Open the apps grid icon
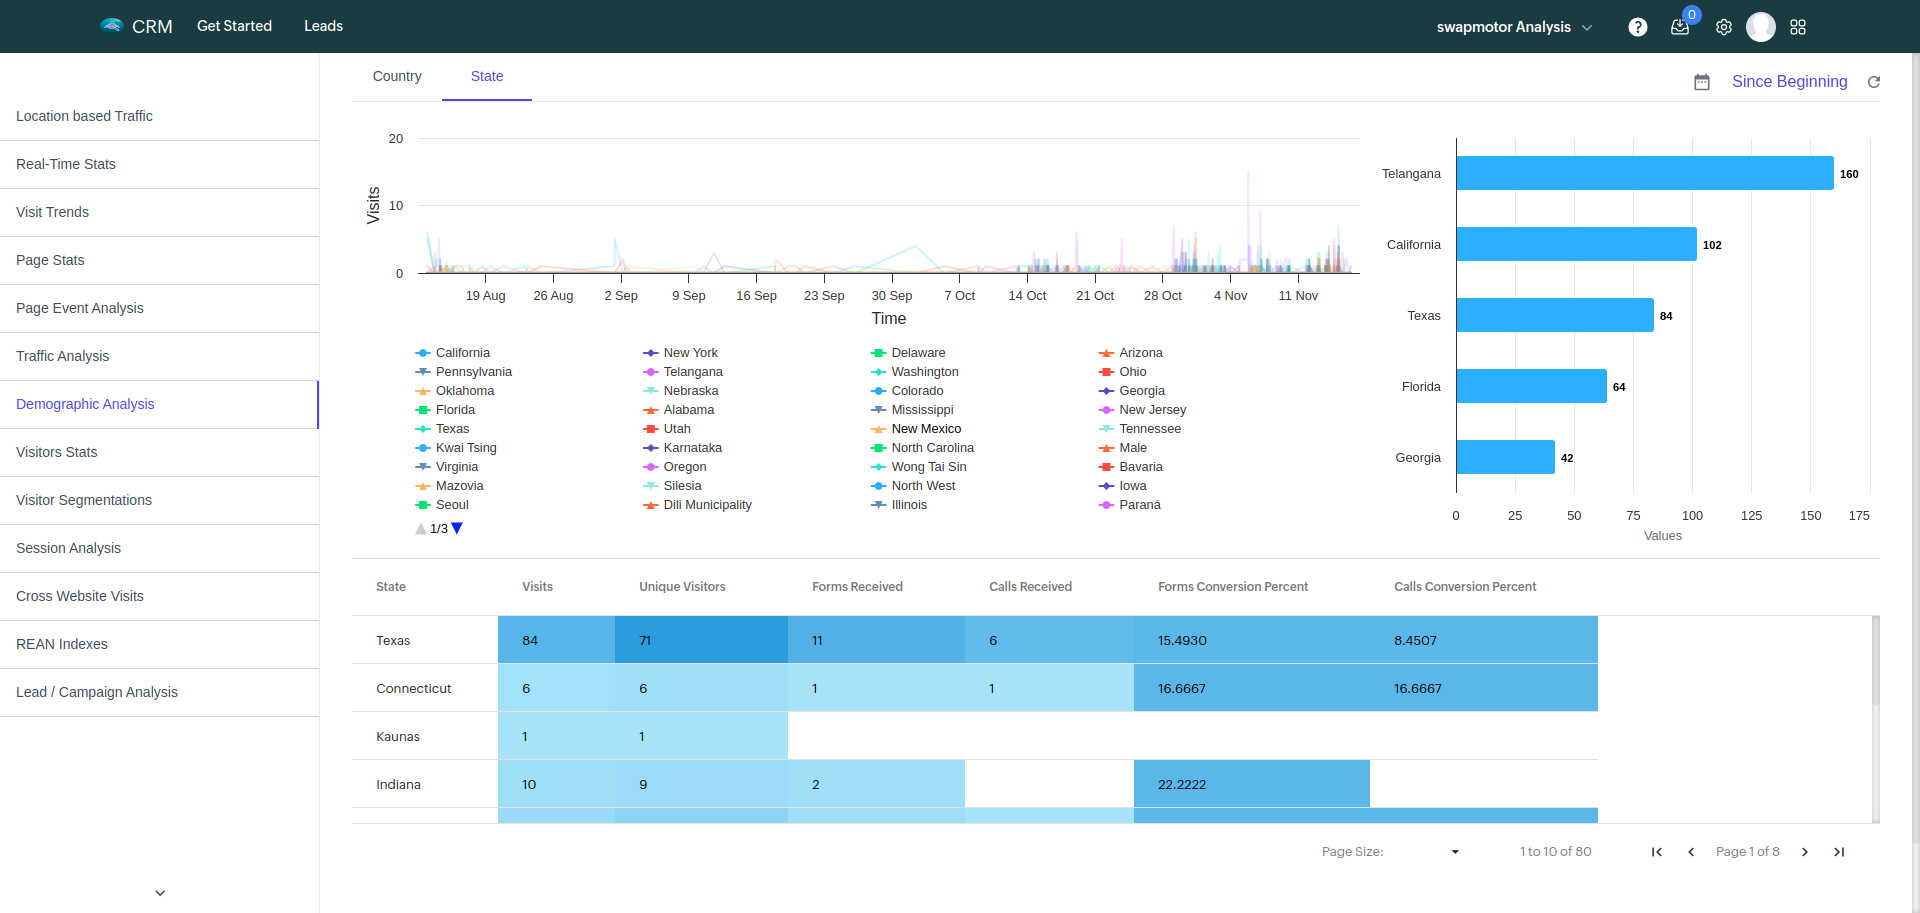 tap(1798, 27)
